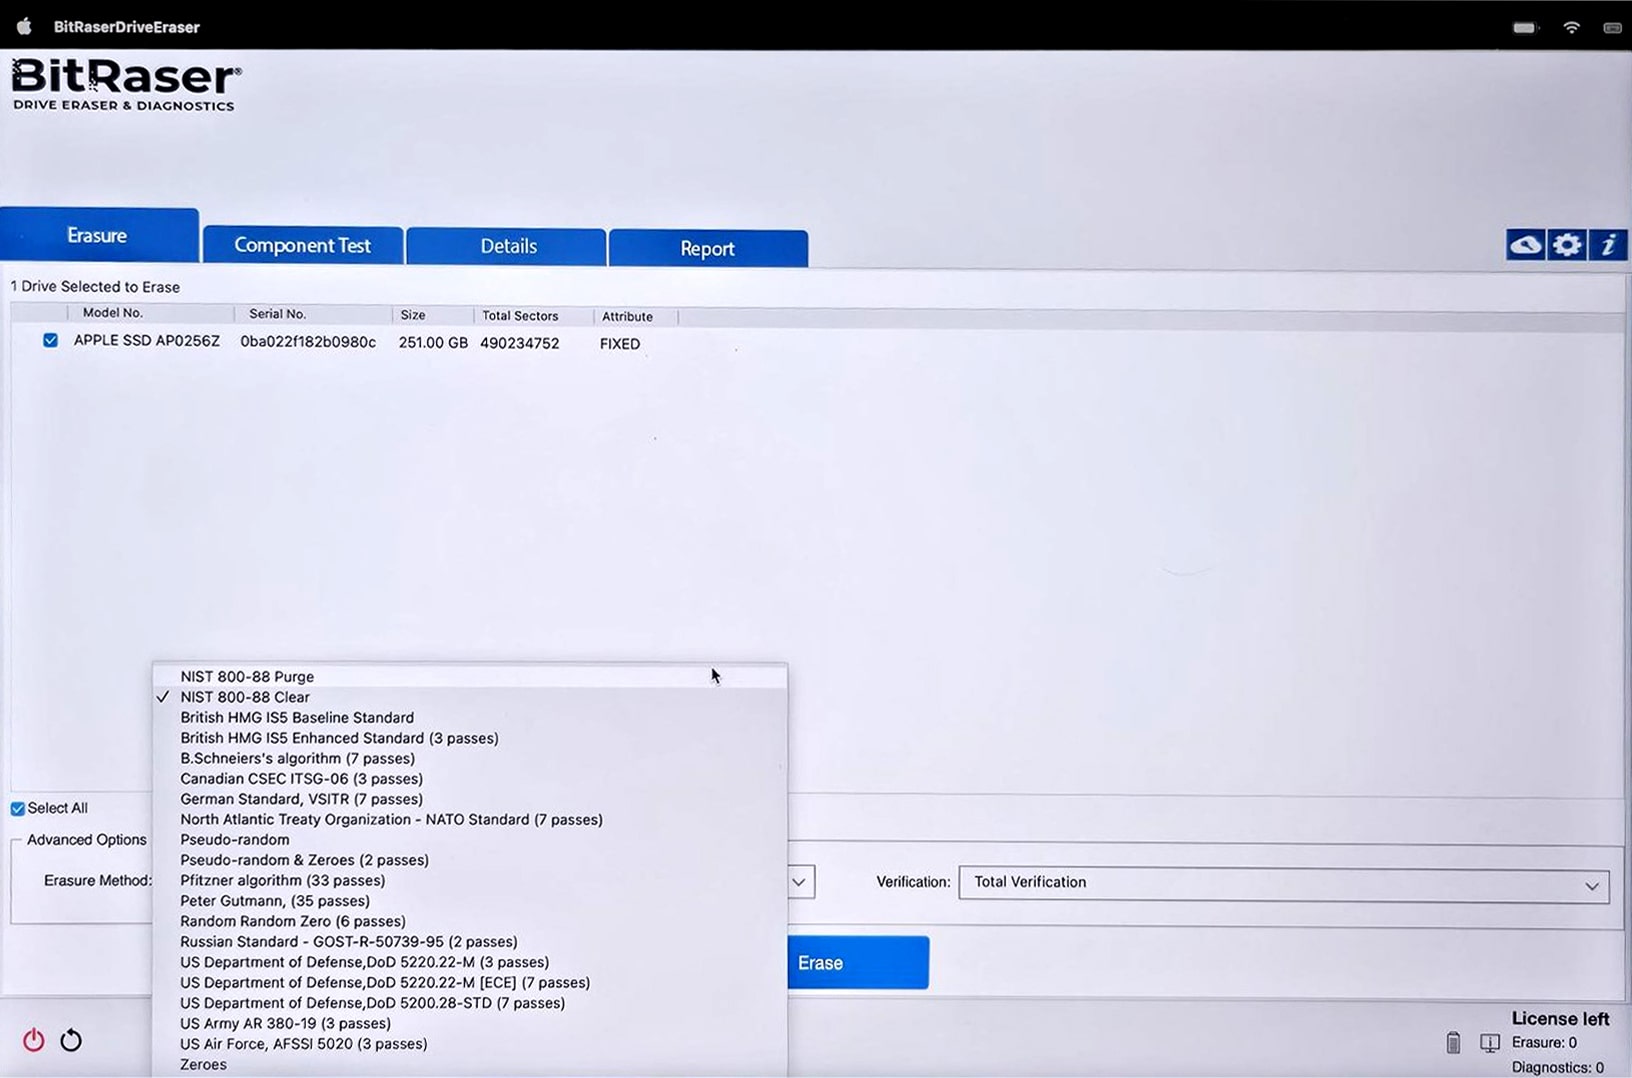Viewport: 1632px width, 1078px height.
Task: Click the keyboard icon in menu bar
Action: (1612, 27)
